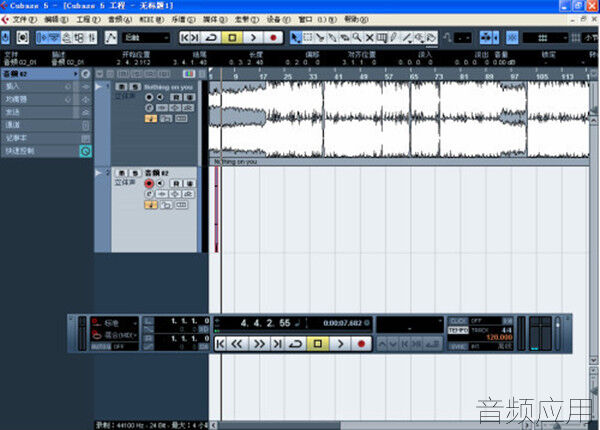Solo the 音频 02 track
Image resolution: width=600 pixels, height=430 pixels.
coord(135,173)
